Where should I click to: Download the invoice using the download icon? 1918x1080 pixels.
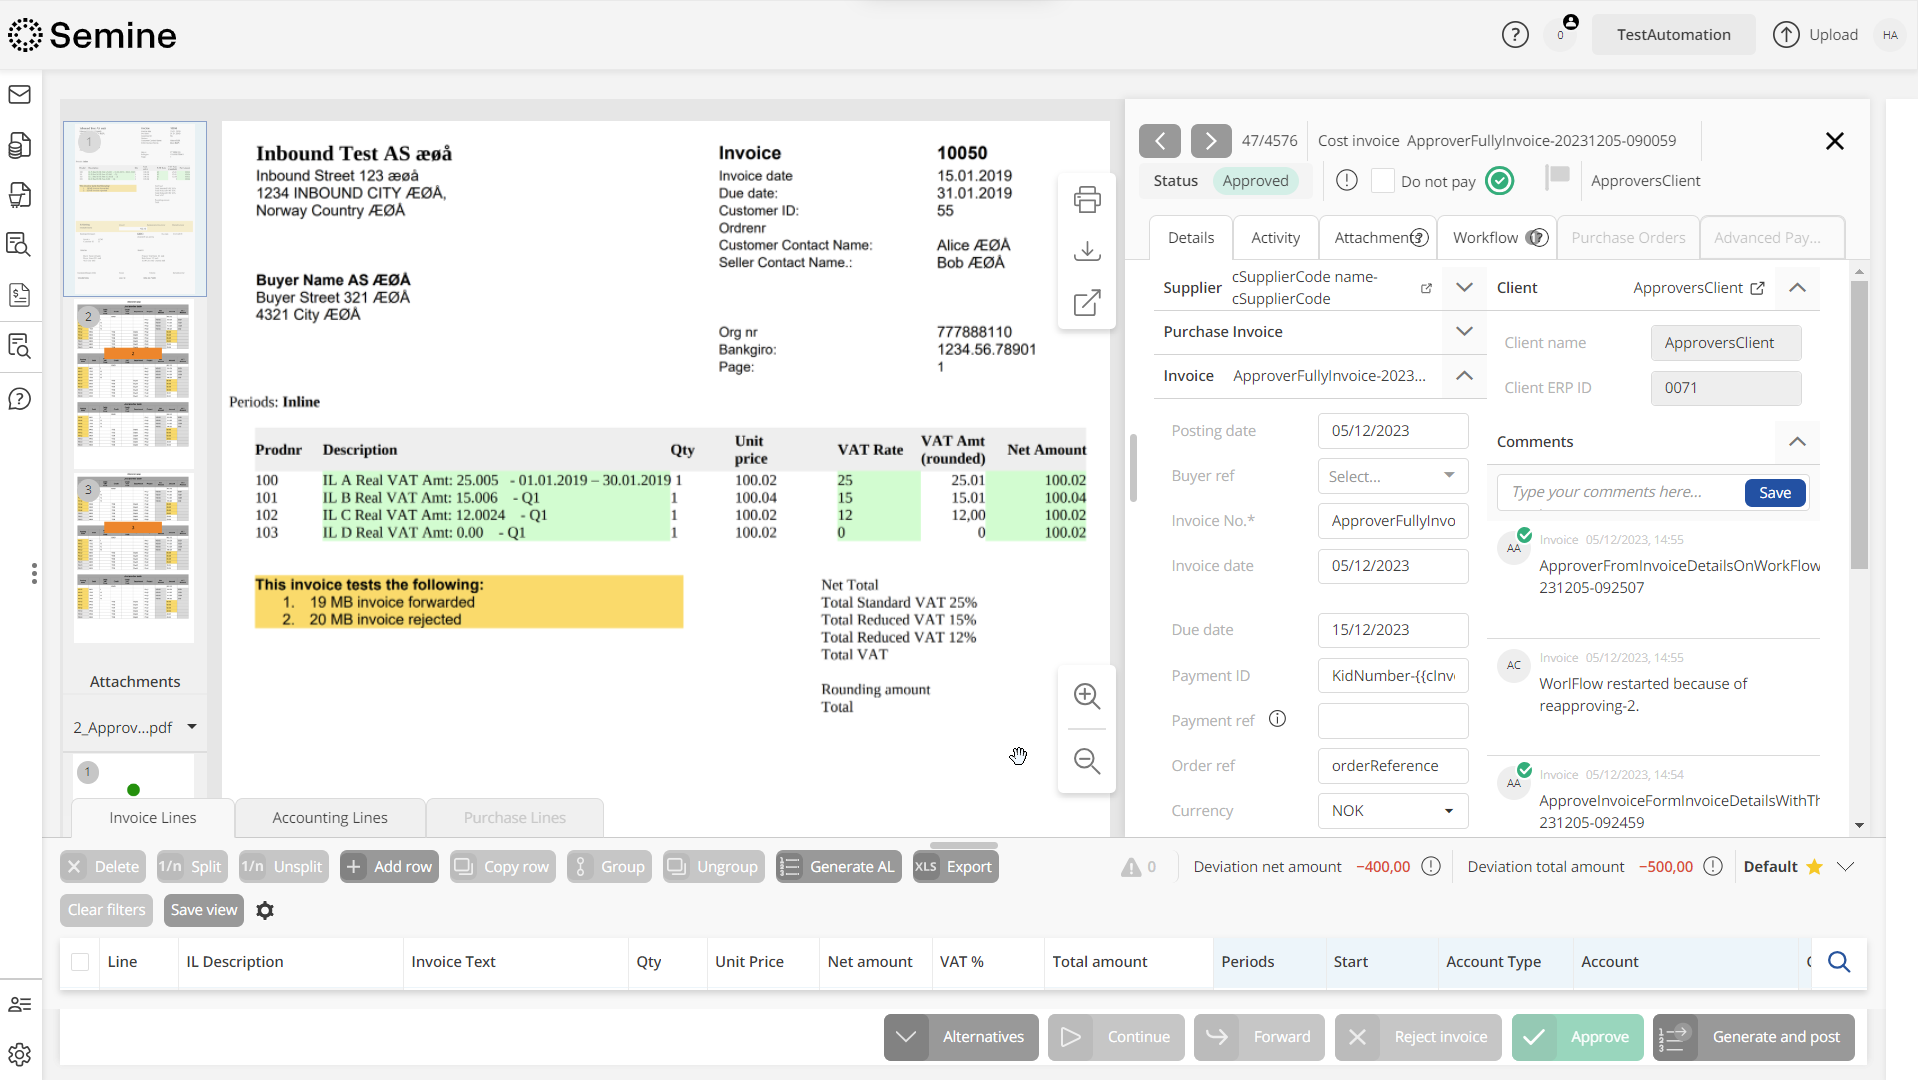[1087, 251]
